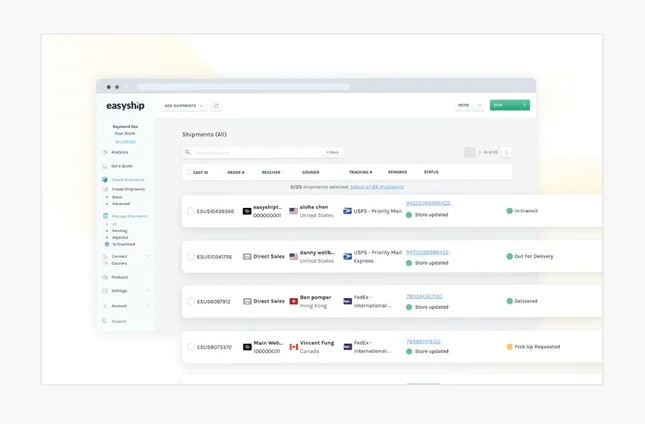Click the Pick Up Requested status
645x424 pixels.
533,347
